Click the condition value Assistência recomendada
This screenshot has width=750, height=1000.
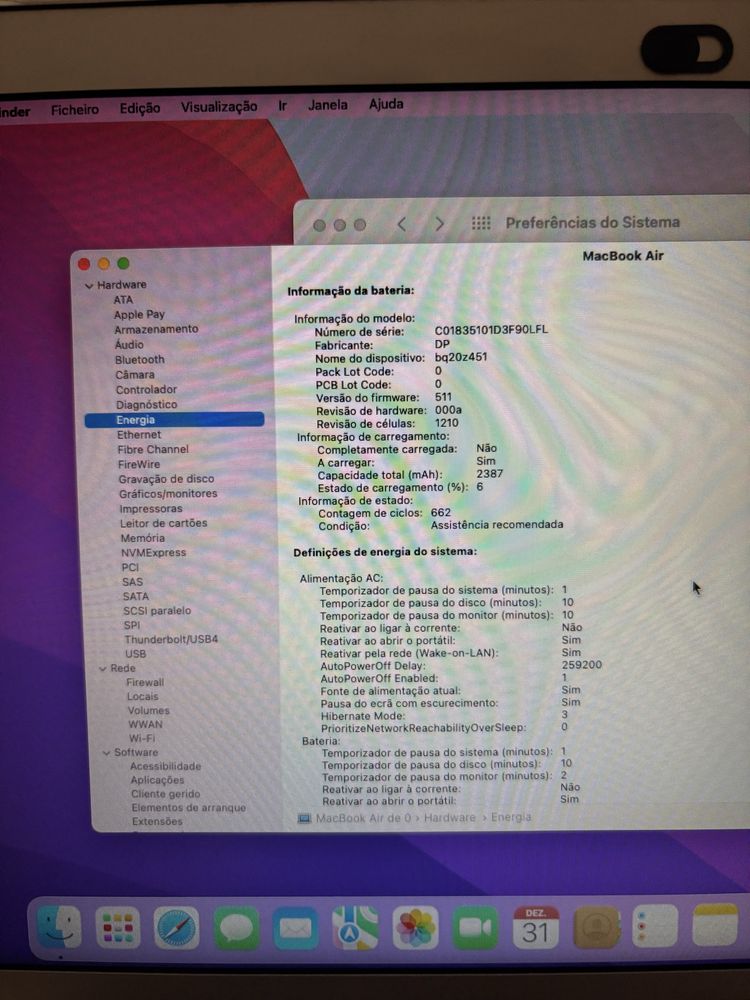[497, 526]
